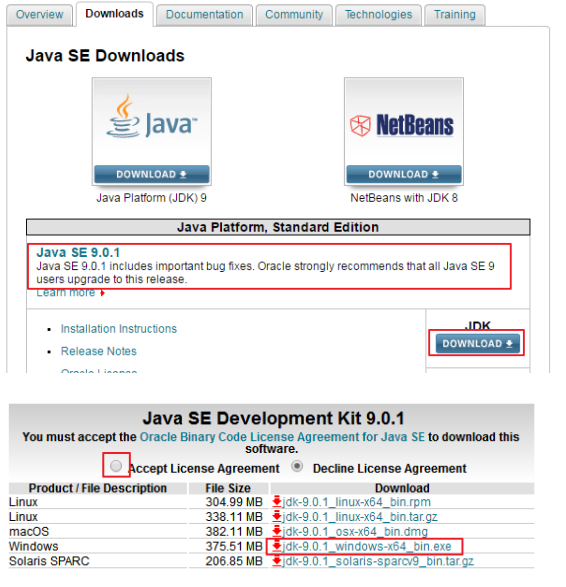Select Accept License Agreement radio button
The height and width of the screenshot is (587, 566).
coord(116,466)
